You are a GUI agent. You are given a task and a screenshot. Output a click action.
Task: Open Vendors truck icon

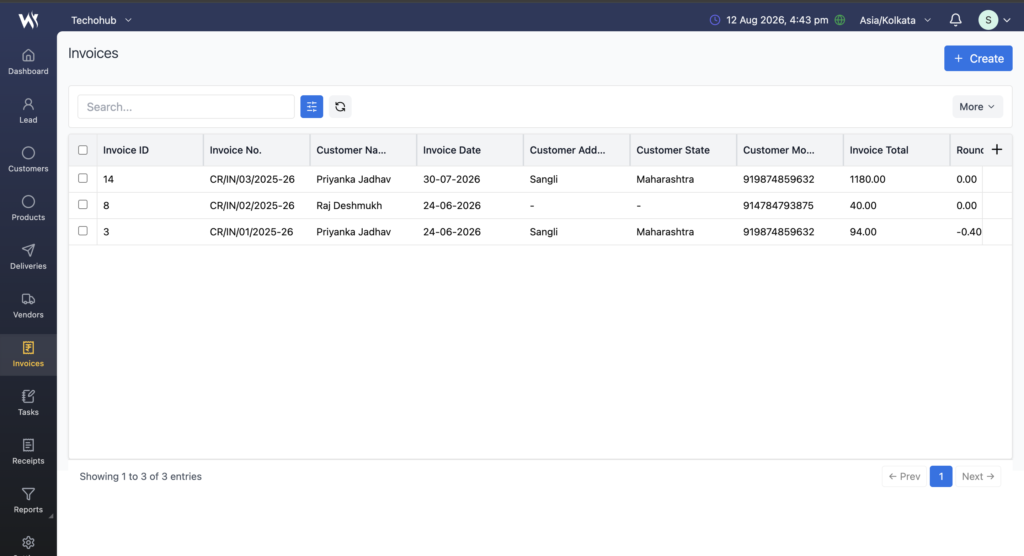pyautogui.click(x=28, y=299)
